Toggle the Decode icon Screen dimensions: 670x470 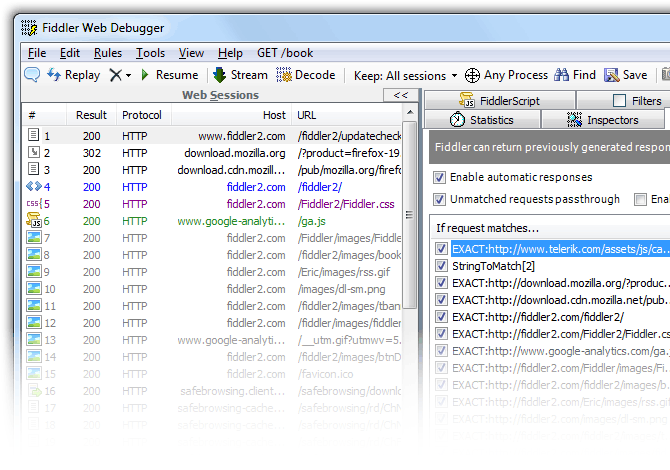(x=283, y=75)
